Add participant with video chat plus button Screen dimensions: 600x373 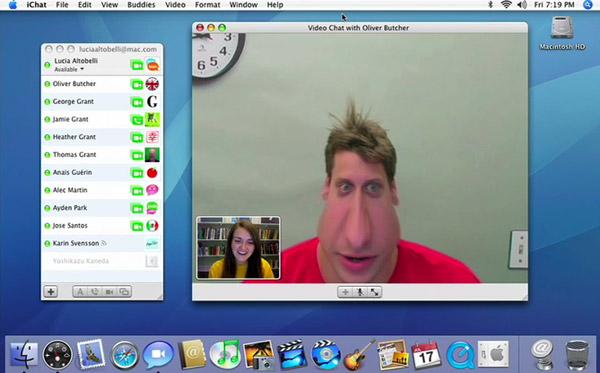pos(345,292)
